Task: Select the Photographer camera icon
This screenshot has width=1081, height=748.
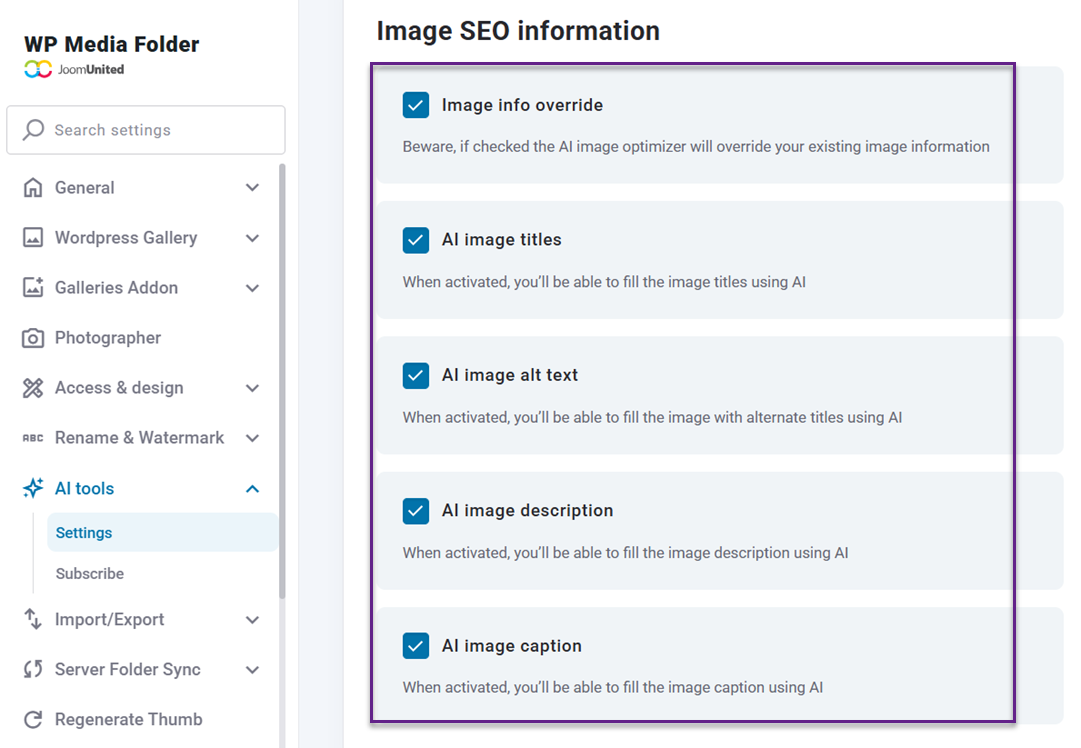Action: click(32, 337)
